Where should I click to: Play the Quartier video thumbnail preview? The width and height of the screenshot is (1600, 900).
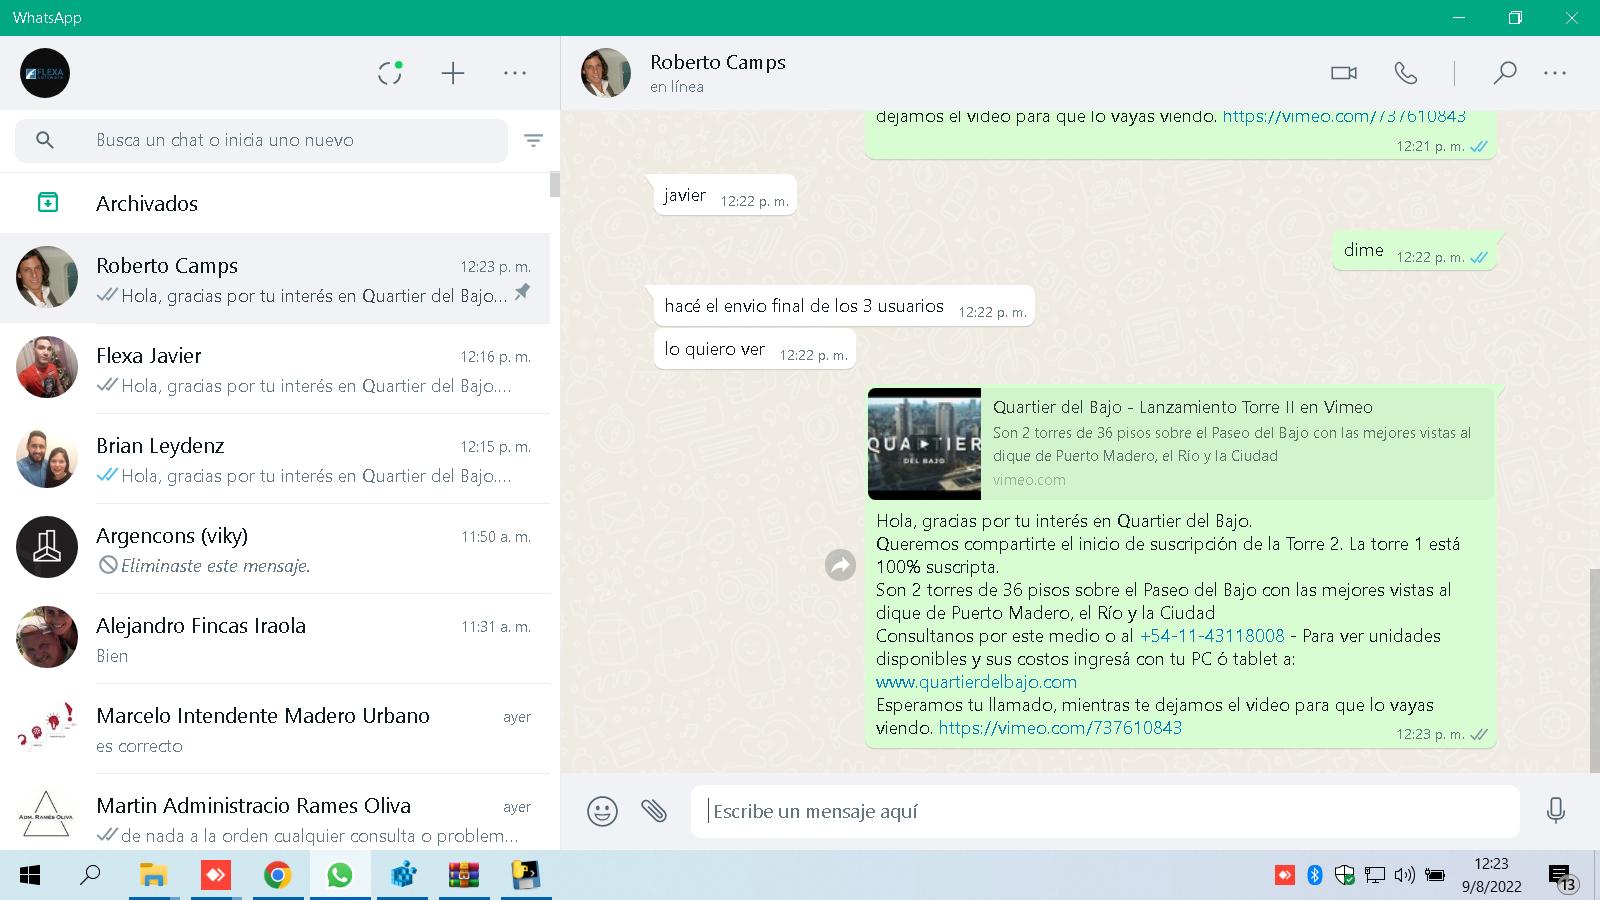click(924, 443)
